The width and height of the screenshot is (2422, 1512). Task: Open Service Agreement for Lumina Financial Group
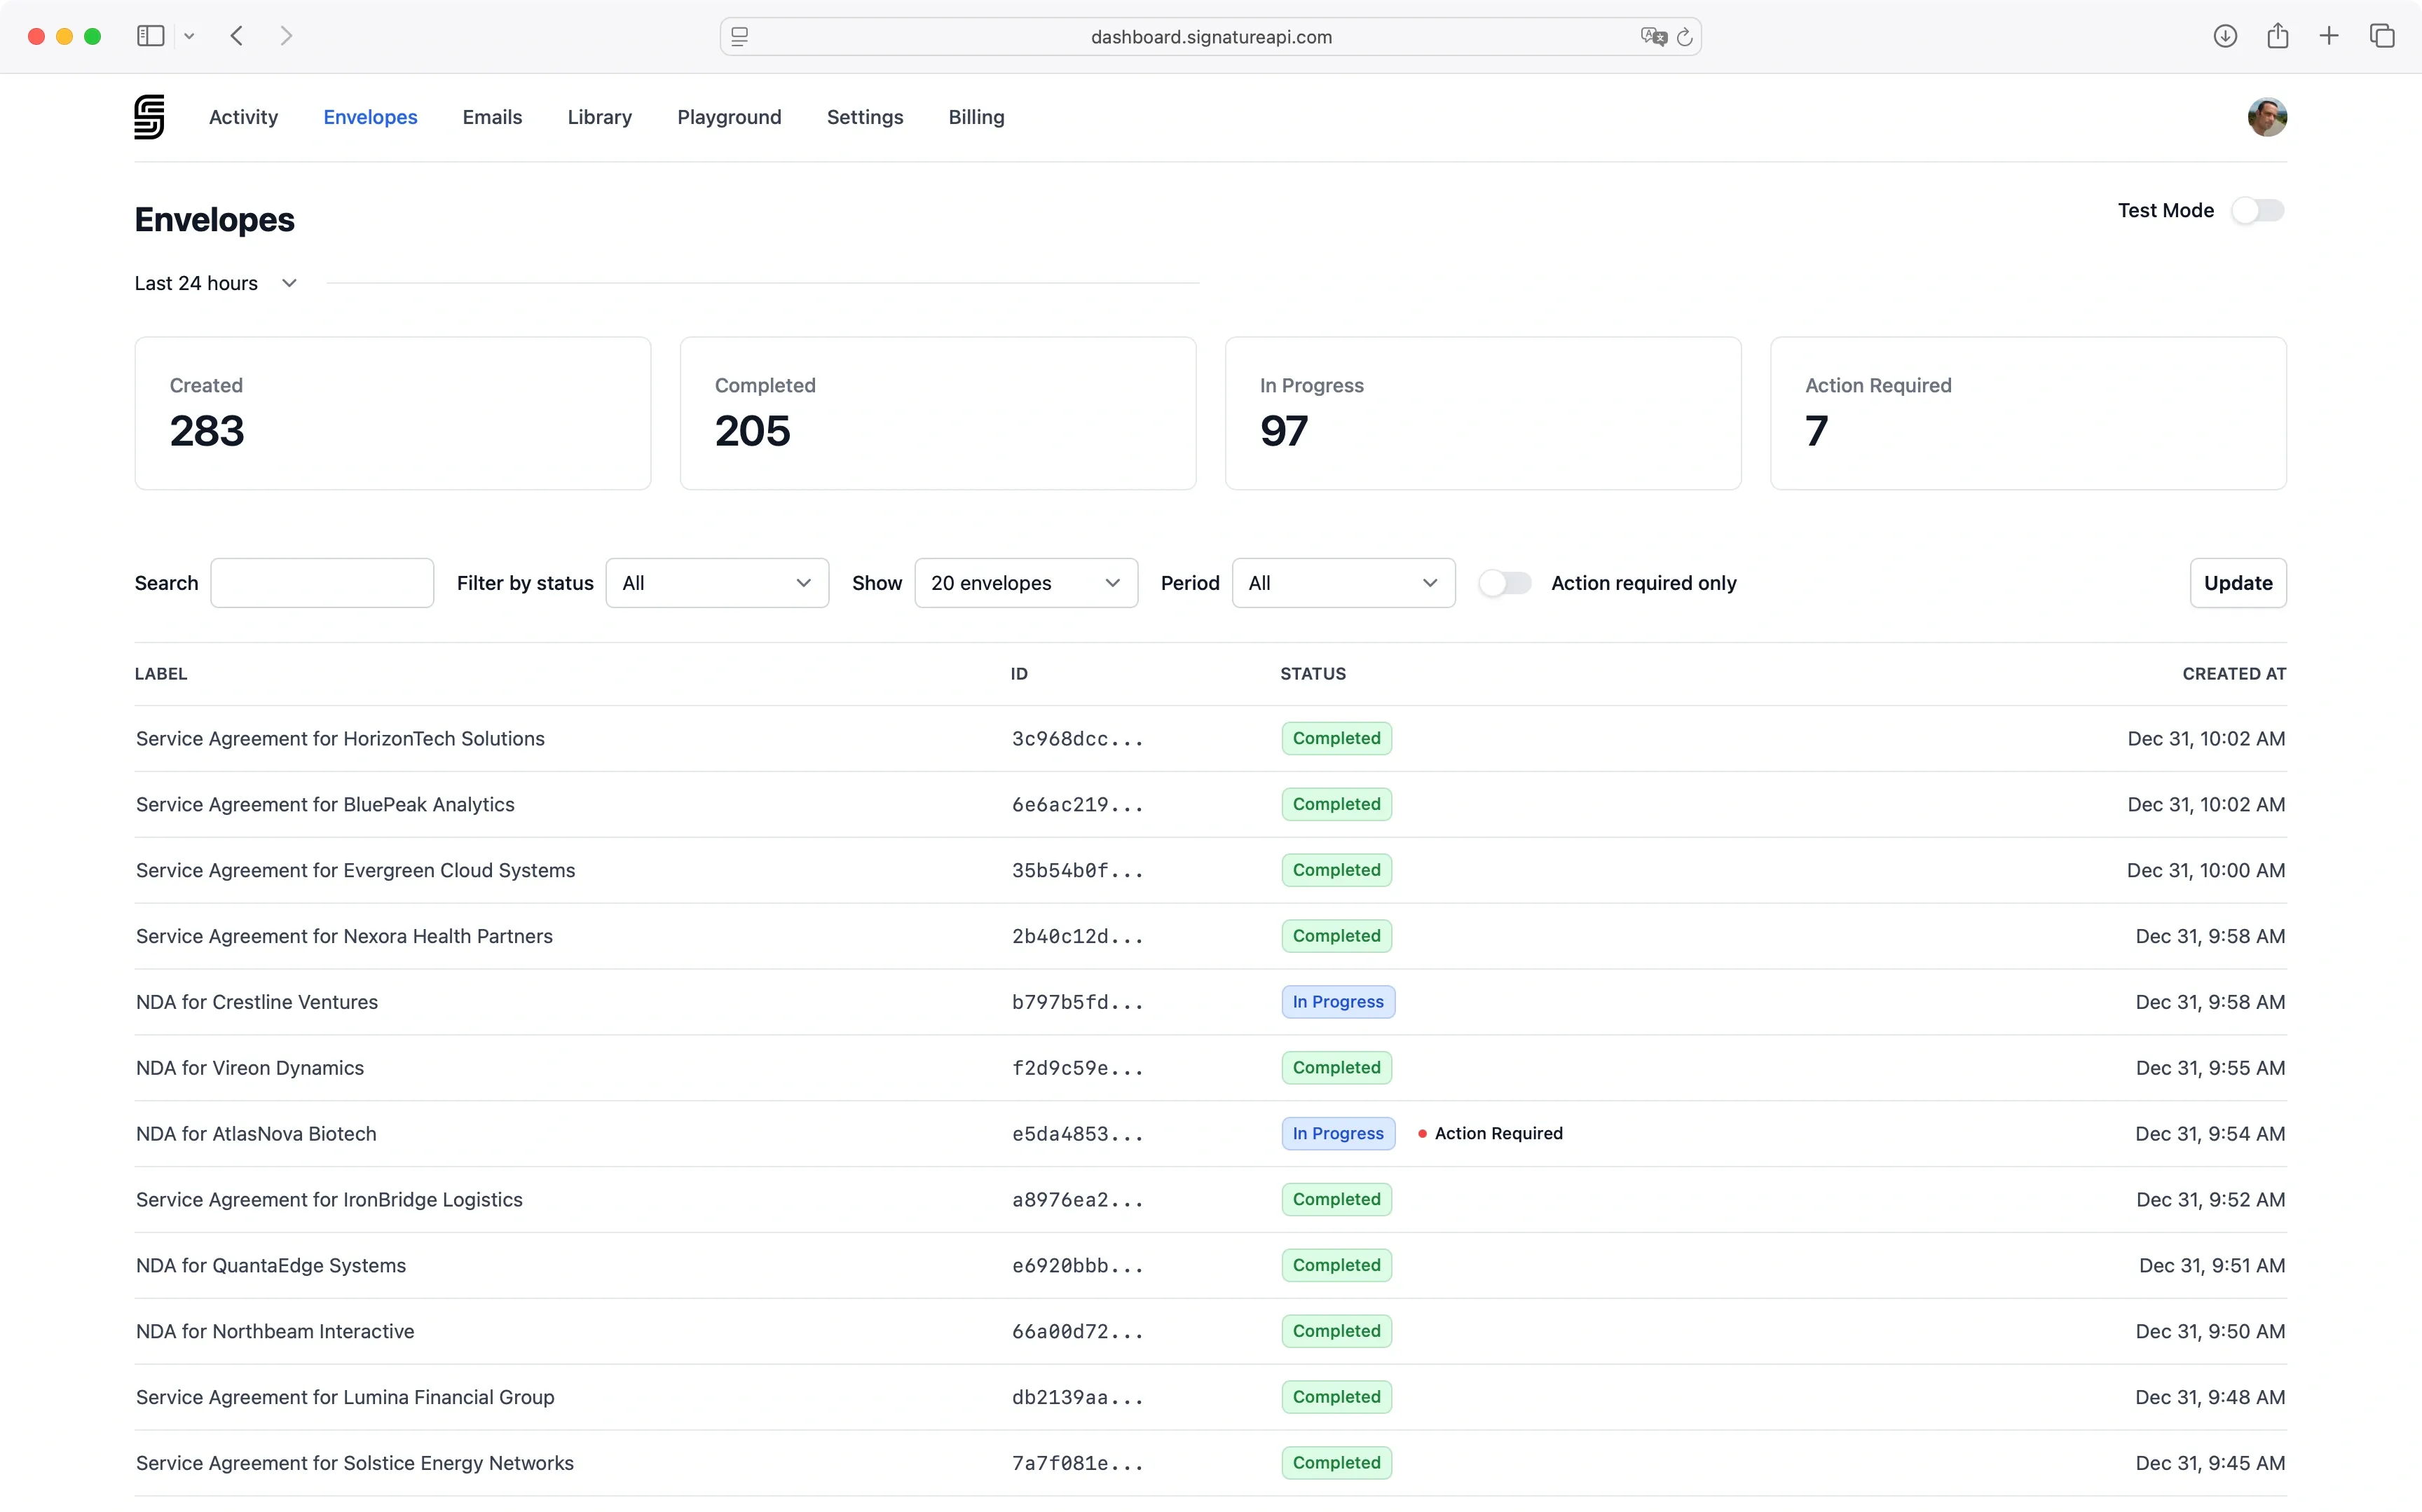coord(345,1397)
